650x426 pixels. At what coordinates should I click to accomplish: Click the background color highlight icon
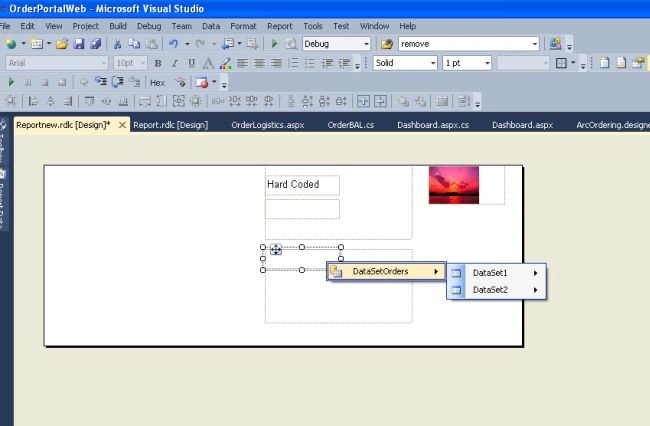225,63
